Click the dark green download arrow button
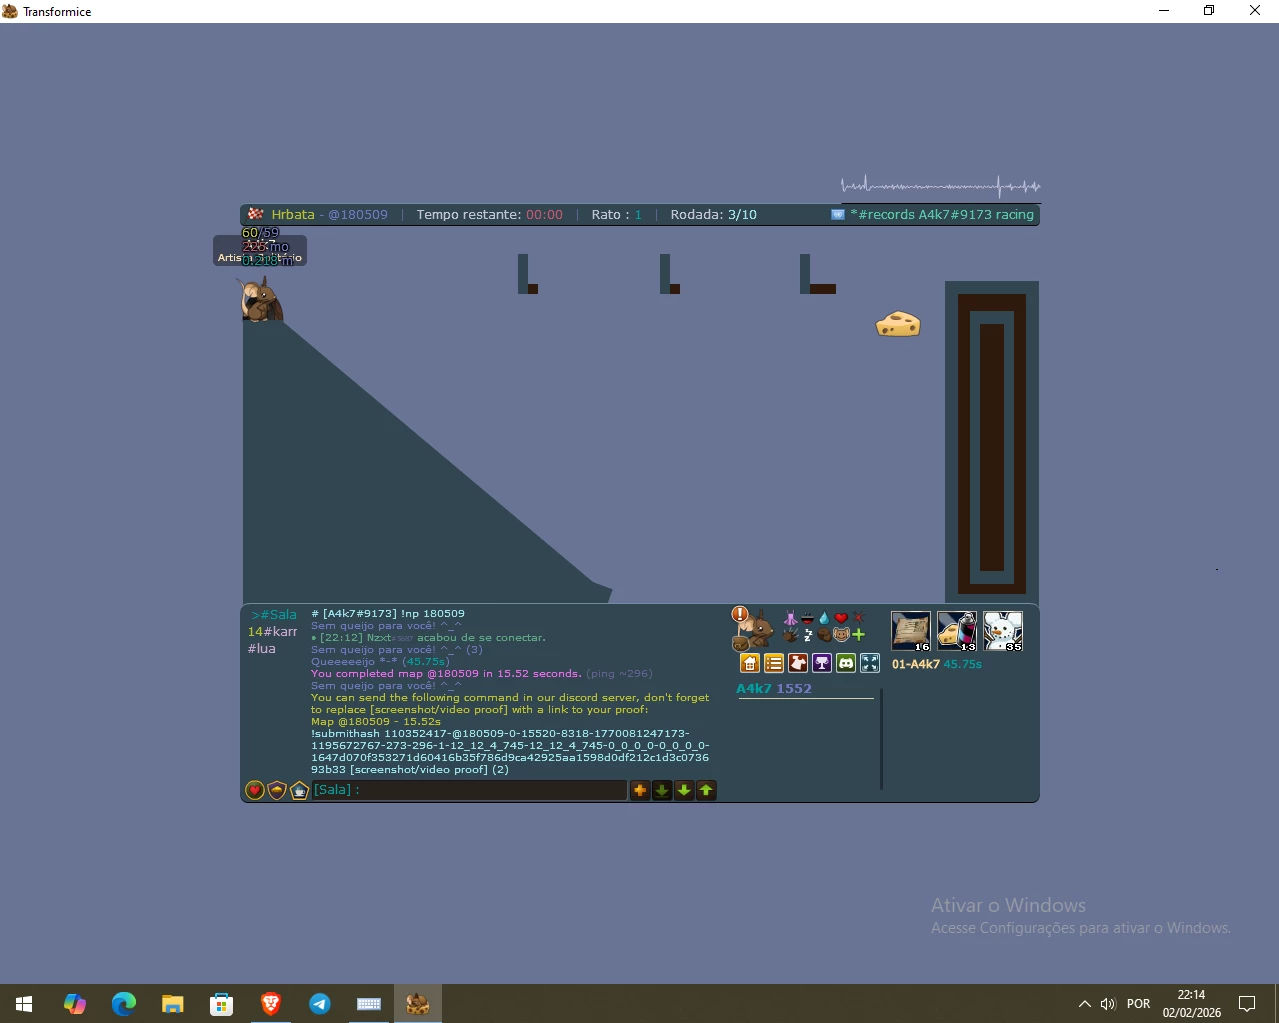This screenshot has height=1023, width=1279. (662, 790)
